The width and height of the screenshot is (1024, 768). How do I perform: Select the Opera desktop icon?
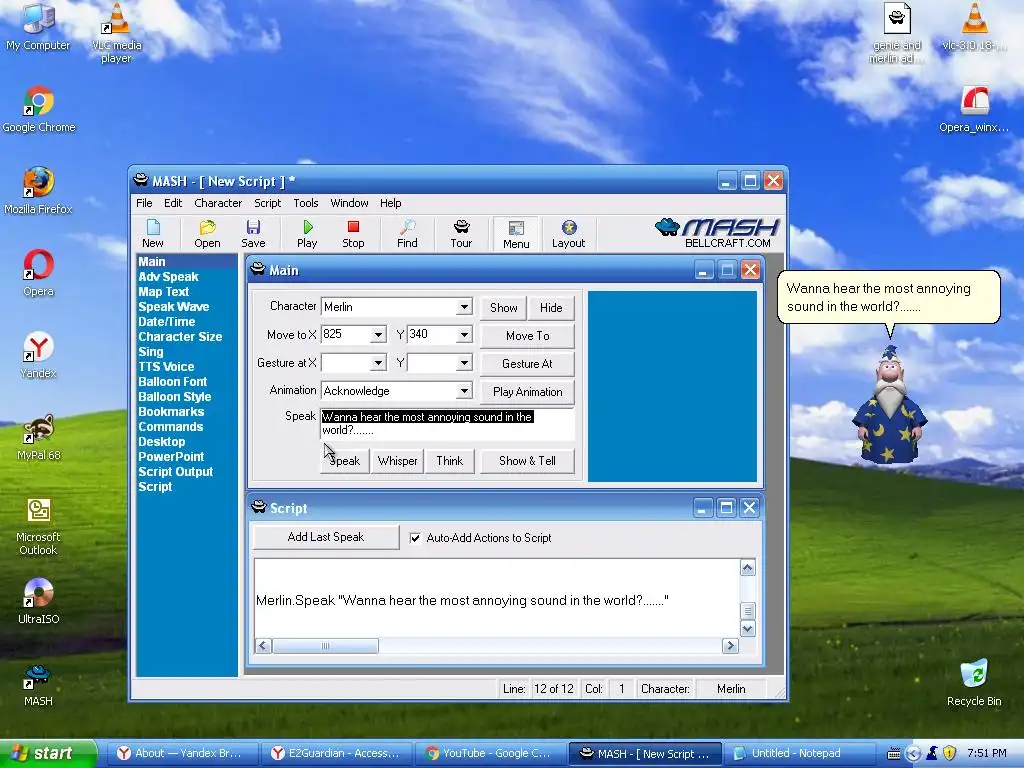coord(39,273)
